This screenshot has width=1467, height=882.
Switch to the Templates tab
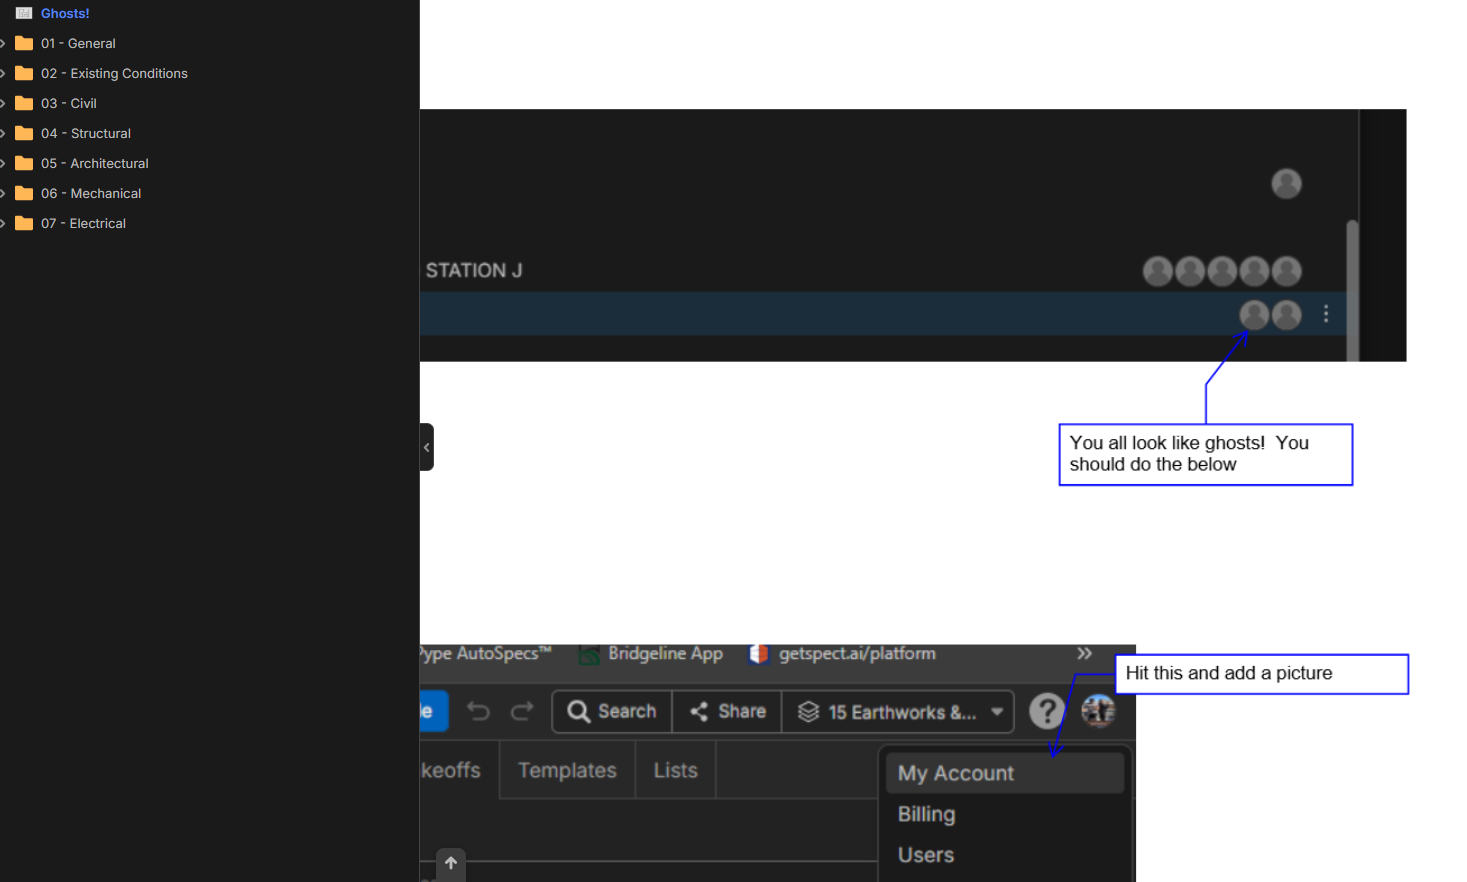pos(567,771)
